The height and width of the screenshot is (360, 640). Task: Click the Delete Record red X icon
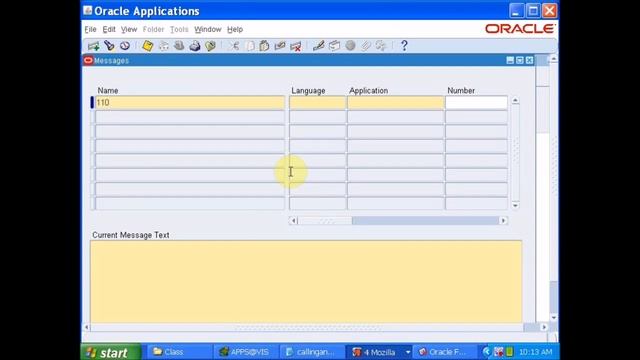coord(296,46)
